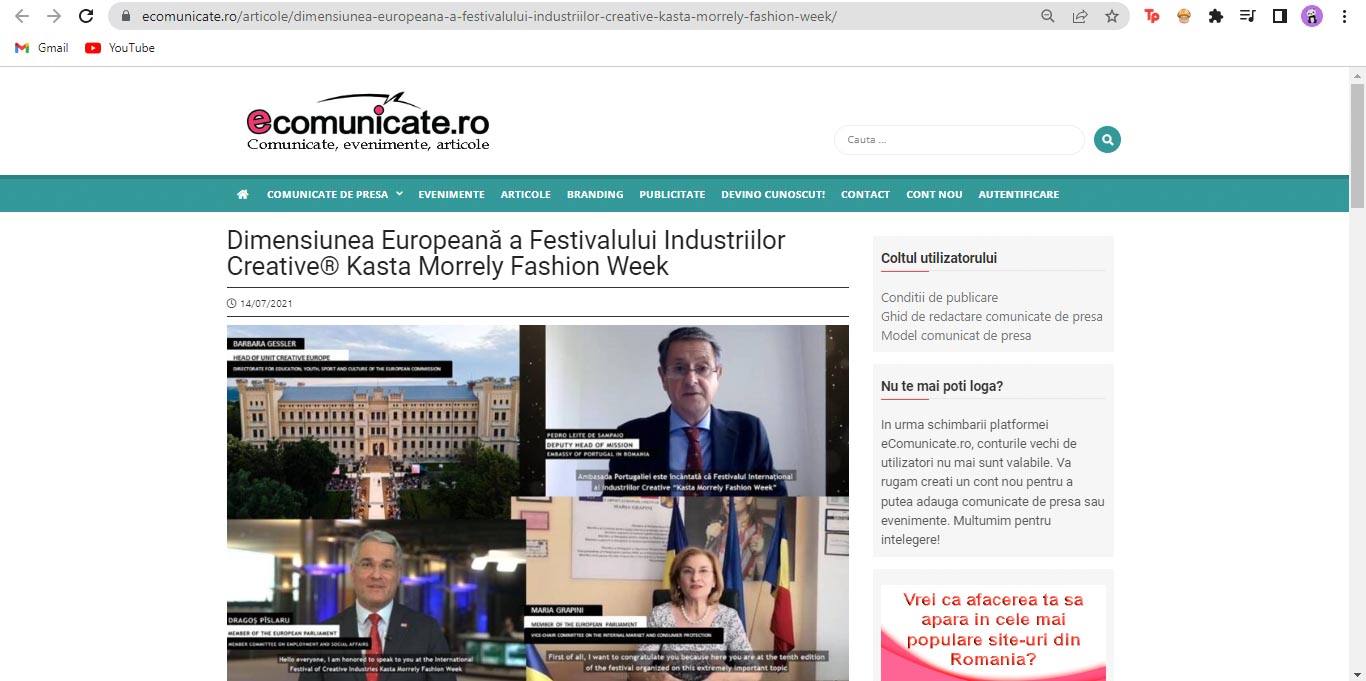Click the browser address bar URL
The height and width of the screenshot is (681, 1366).
[x=489, y=17]
